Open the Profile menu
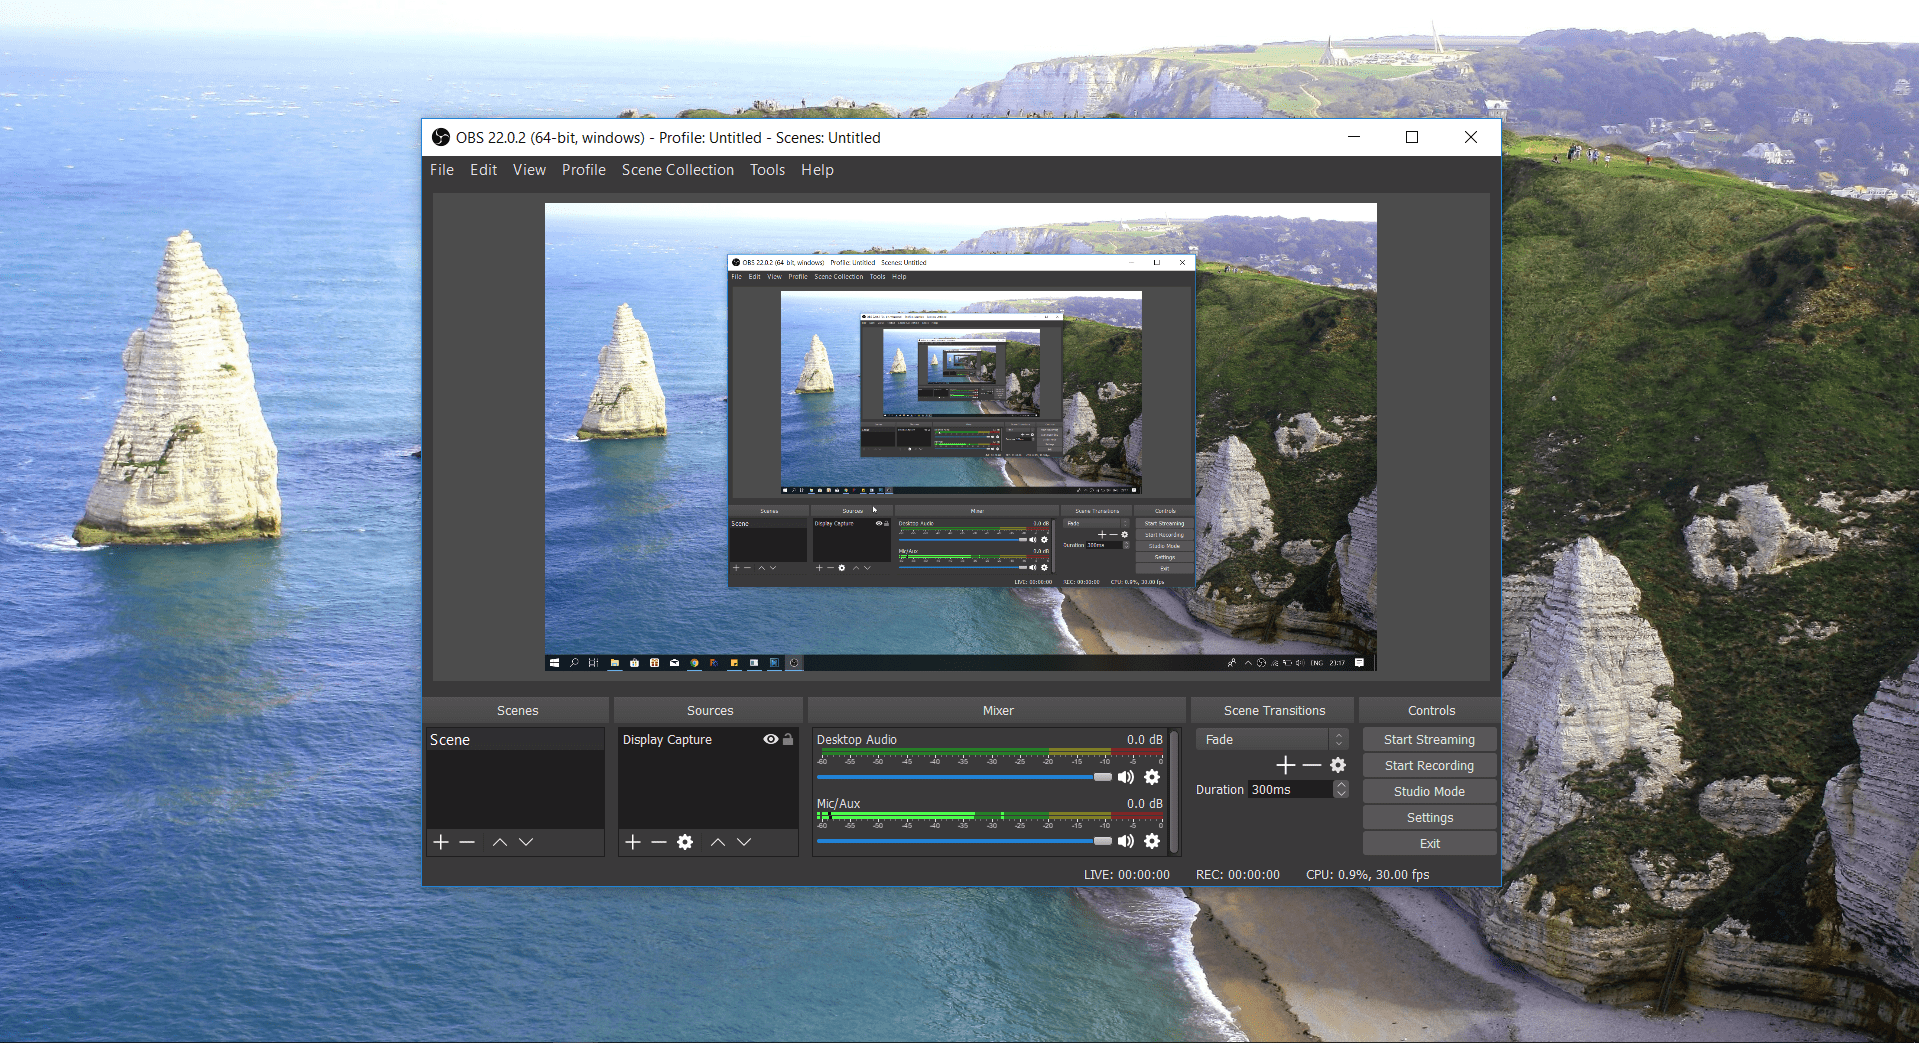Image resolution: width=1919 pixels, height=1043 pixels. (x=584, y=170)
